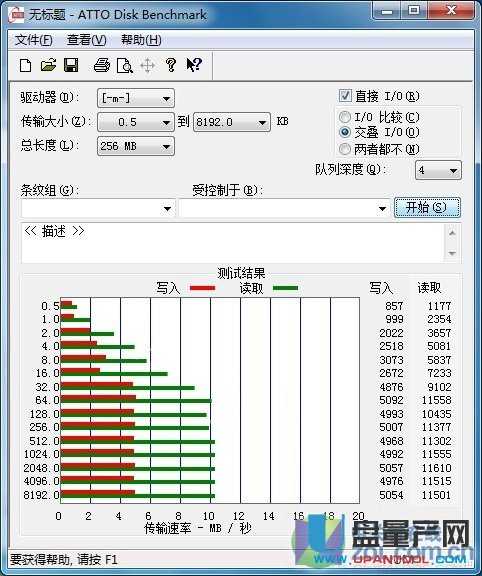482x576 pixels.
Task: Click the read value 11610
Action: [436, 468]
